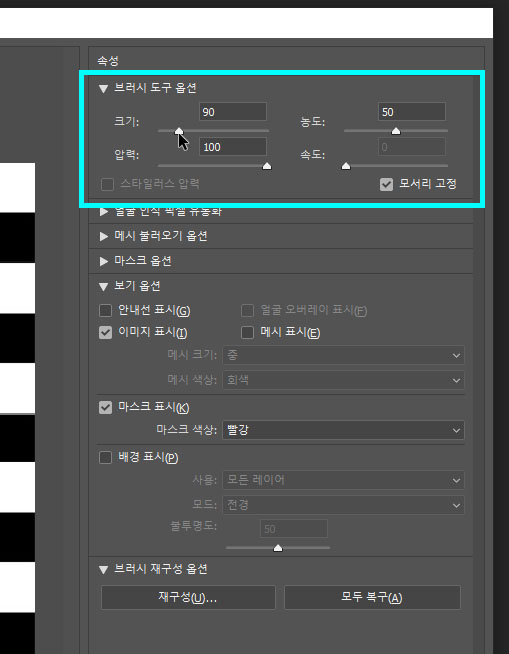Image resolution: width=509 pixels, height=654 pixels.
Task: Click the 압력 pressure slider handle
Action: coord(267,166)
